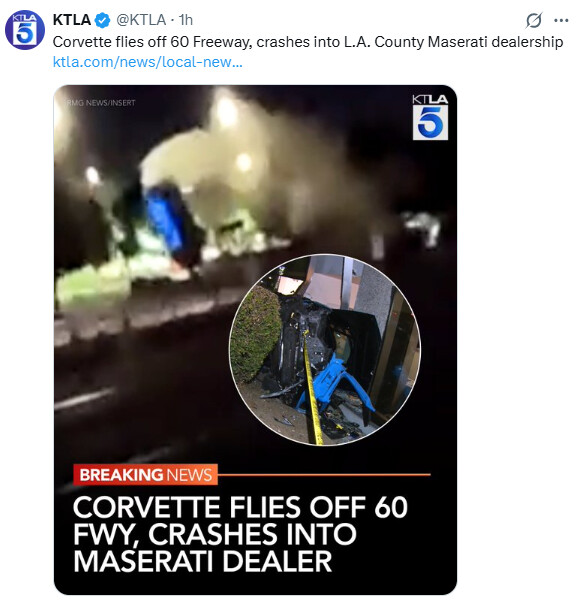The width and height of the screenshot is (576, 605).
Task: Click the red BREAKING NEWS banner
Action: pos(145,475)
